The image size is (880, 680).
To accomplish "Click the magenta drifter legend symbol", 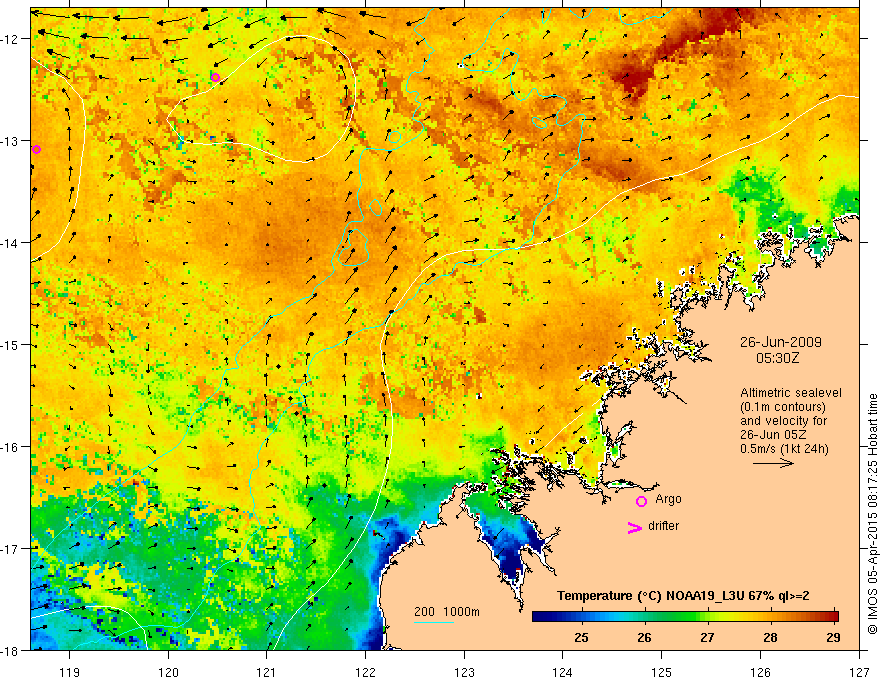I will click(x=634, y=527).
